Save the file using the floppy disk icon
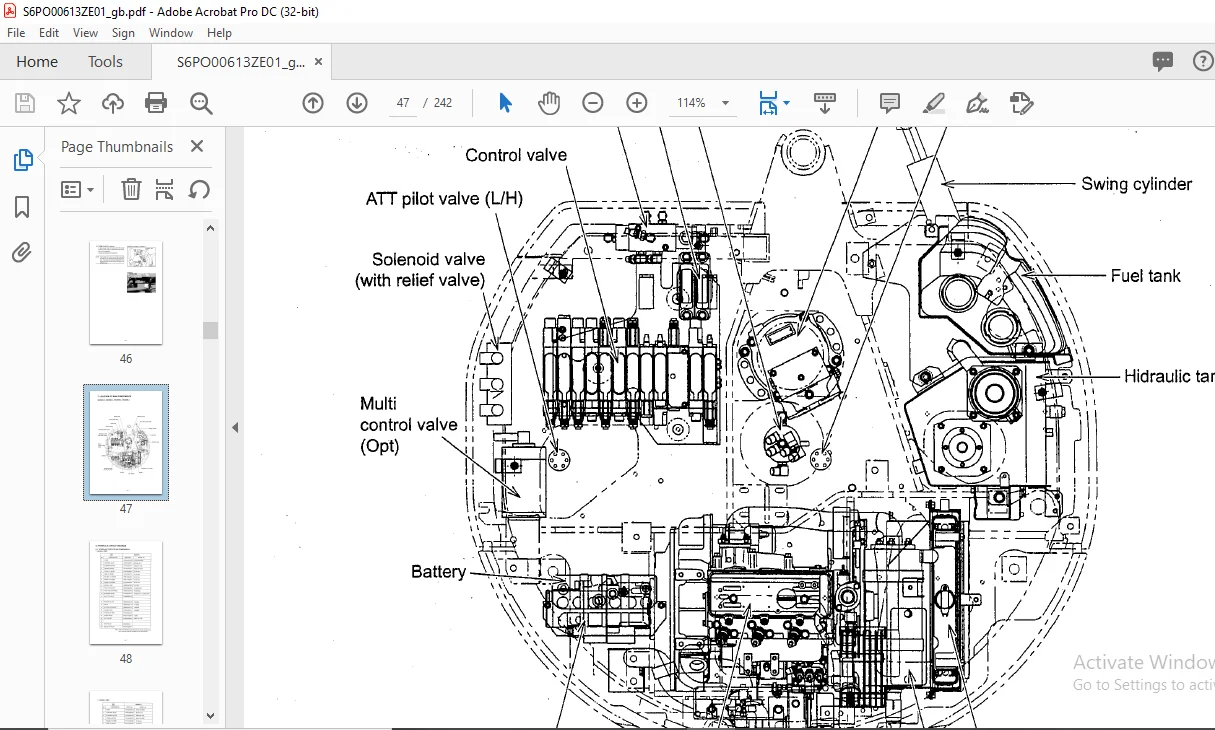The image size is (1215, 730). 25,103
